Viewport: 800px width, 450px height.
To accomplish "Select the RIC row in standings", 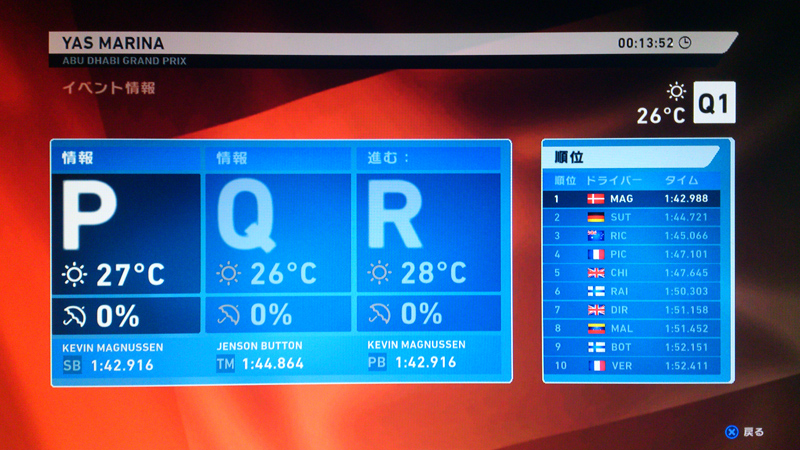I will 632,236.
